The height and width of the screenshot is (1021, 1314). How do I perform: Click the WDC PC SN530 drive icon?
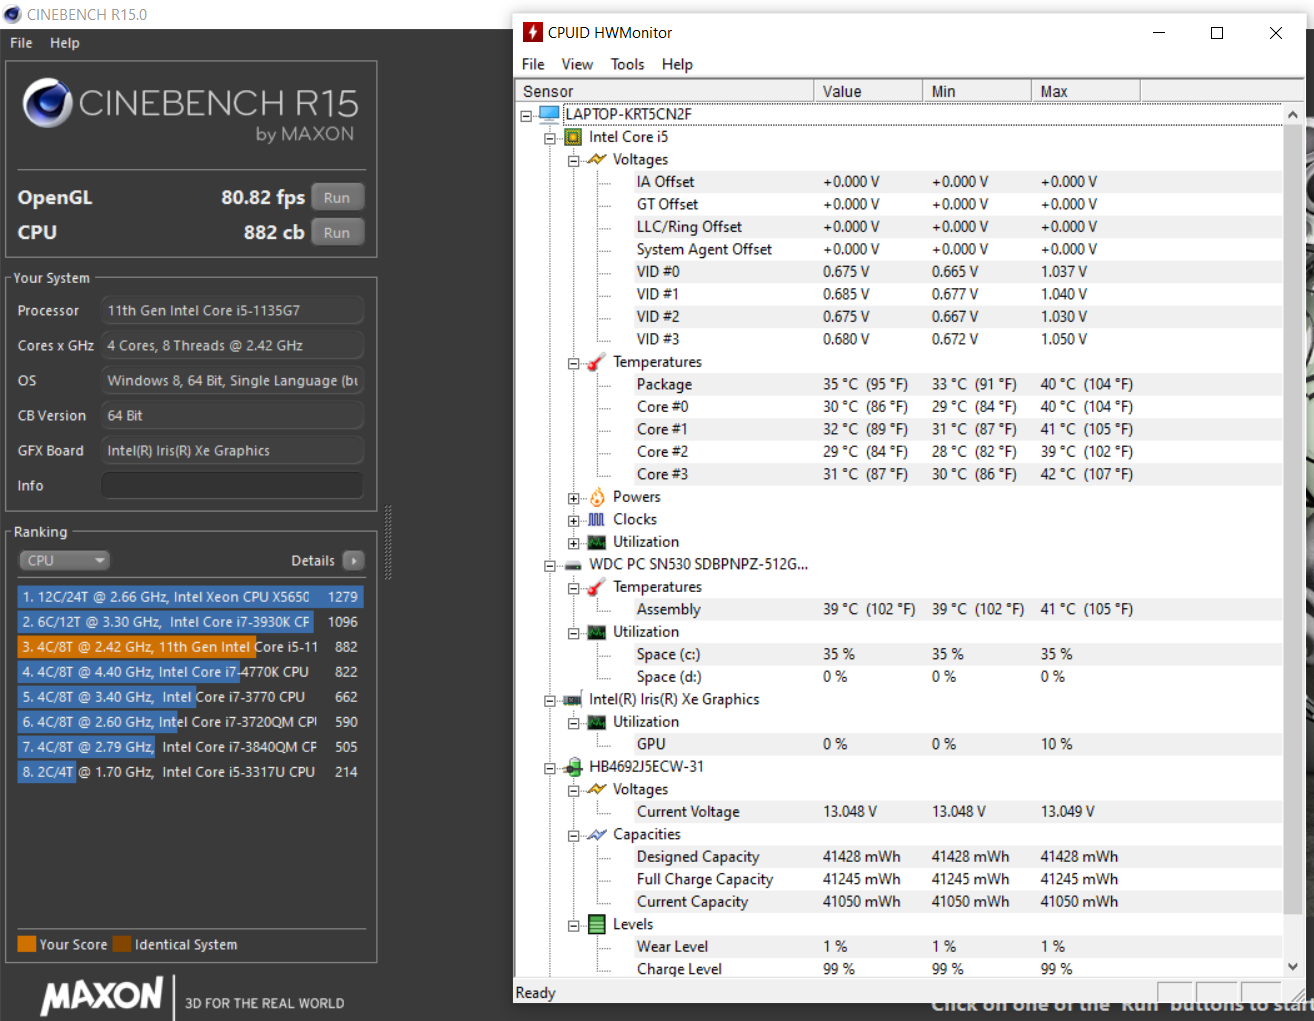573,565
